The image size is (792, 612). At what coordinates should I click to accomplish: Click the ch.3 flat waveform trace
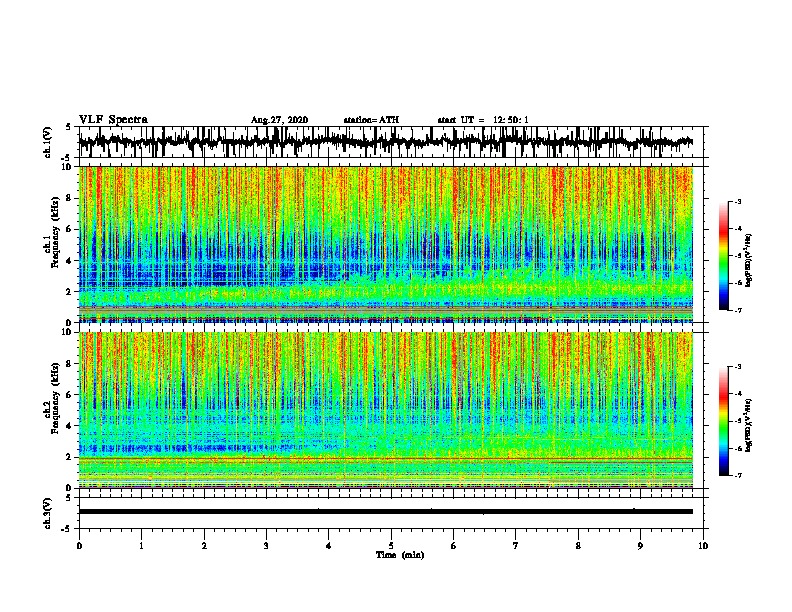coord(385,512)
